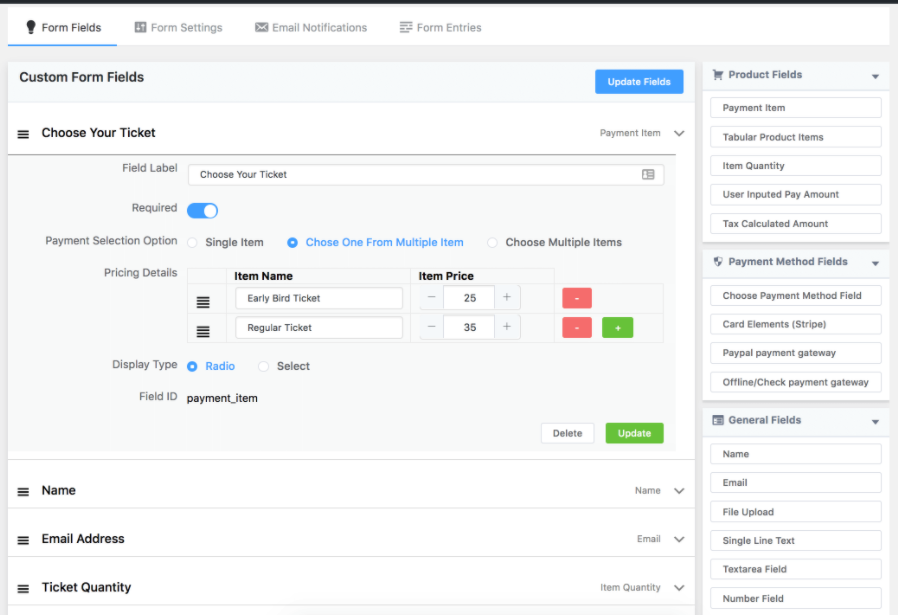Add a Name general field
The image size is (898, 615).
pyautogui.click(x=795, y=454)
